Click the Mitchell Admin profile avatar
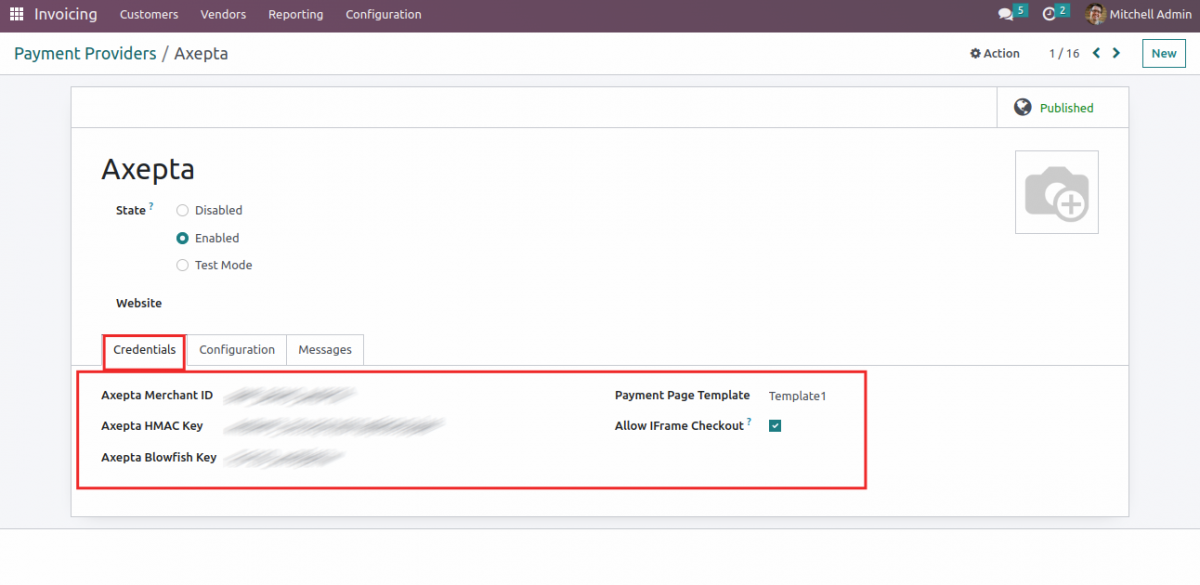The image size is (1200, 585). pos(1095,14)
